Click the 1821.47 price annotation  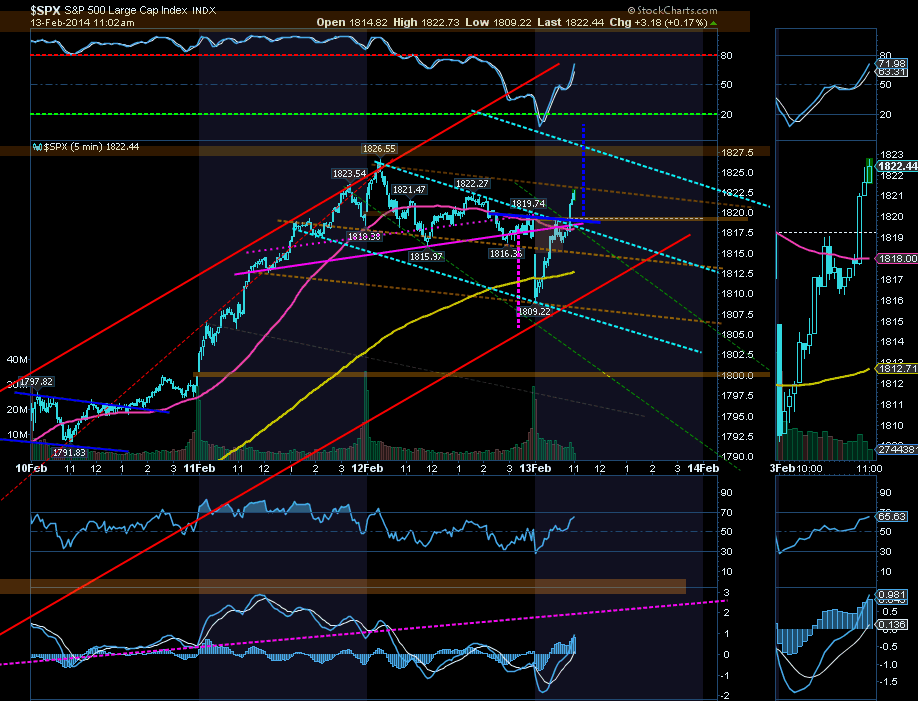click(x=409, y=190)
